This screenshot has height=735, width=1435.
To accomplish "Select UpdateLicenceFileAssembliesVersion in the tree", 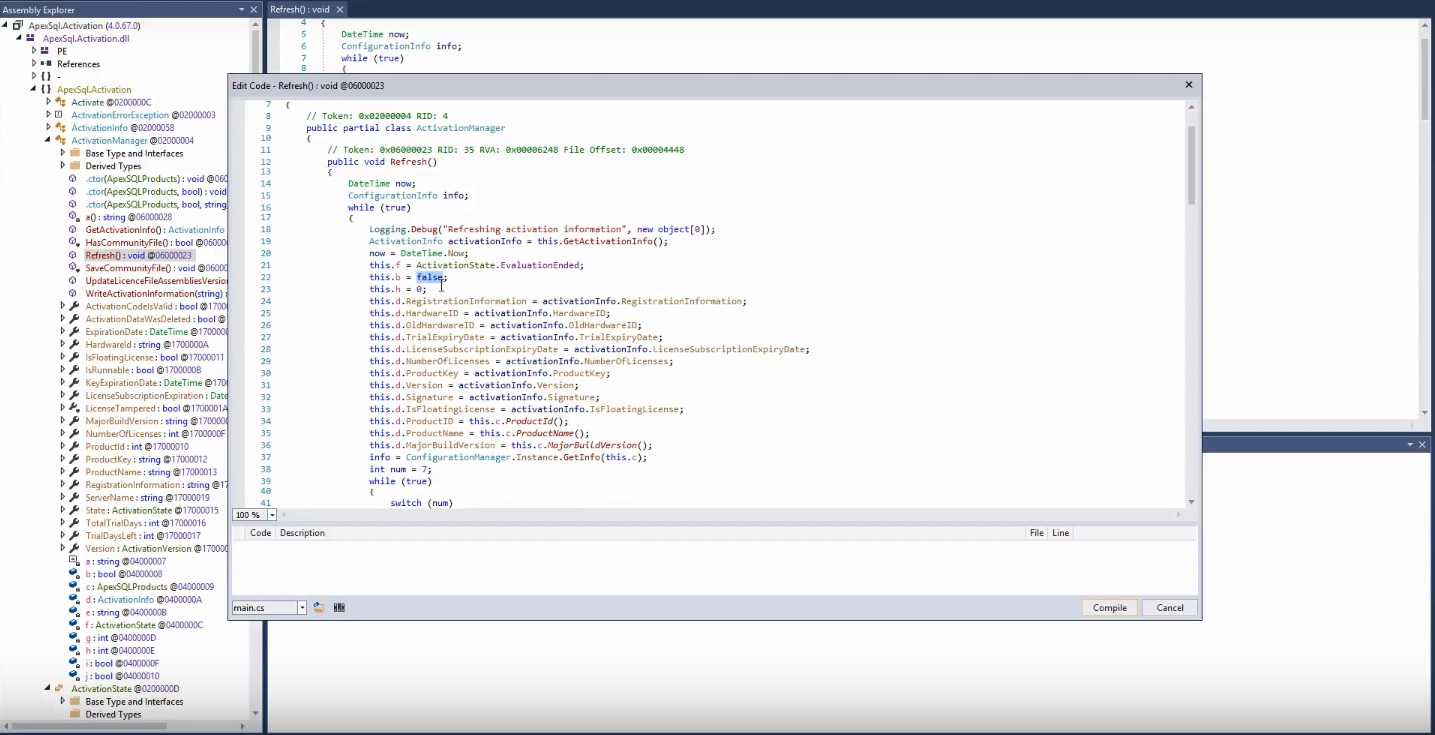I will [156, 281].
